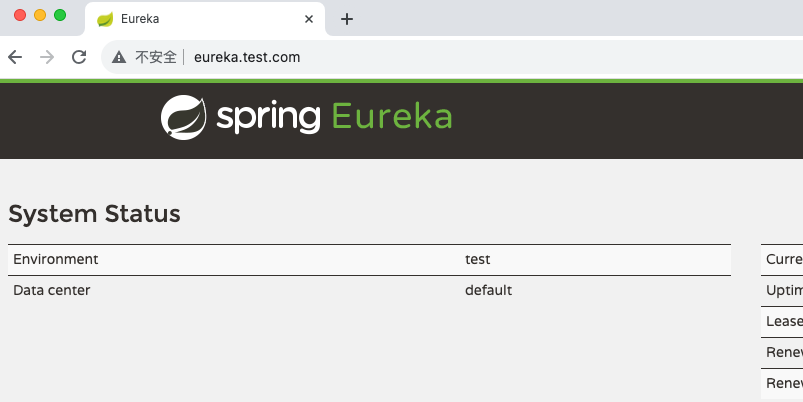This screenshot has height=402, width=803.
Task: Select the Data center label cell
Action: coord(52,290)
